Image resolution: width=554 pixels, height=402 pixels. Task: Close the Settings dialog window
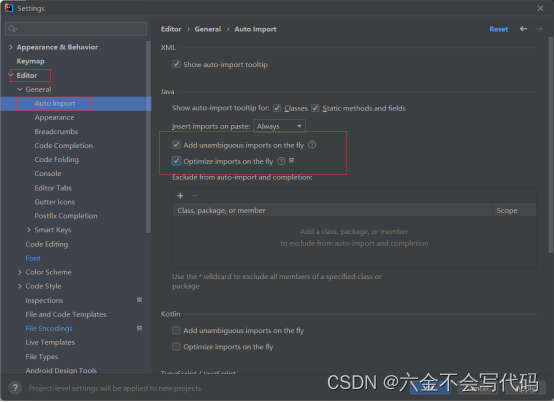(540, 8)
